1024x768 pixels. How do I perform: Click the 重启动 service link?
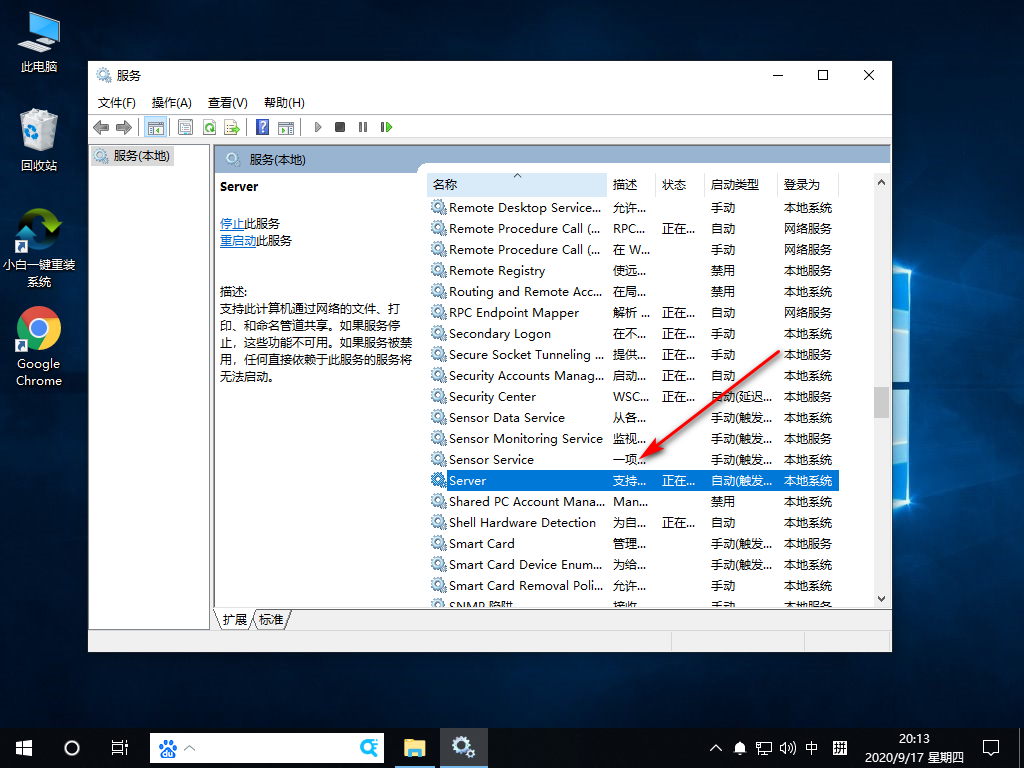238,241
